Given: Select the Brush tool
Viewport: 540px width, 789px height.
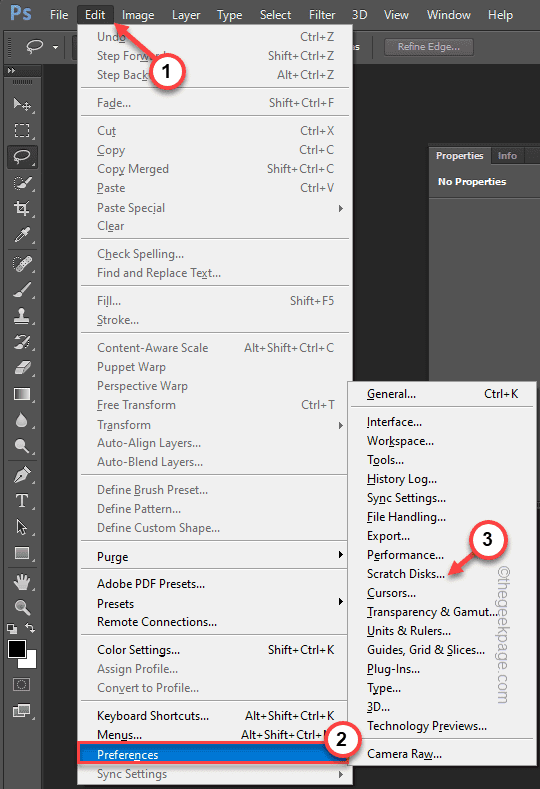Looking at the screenshot, I should coord(22,290).
